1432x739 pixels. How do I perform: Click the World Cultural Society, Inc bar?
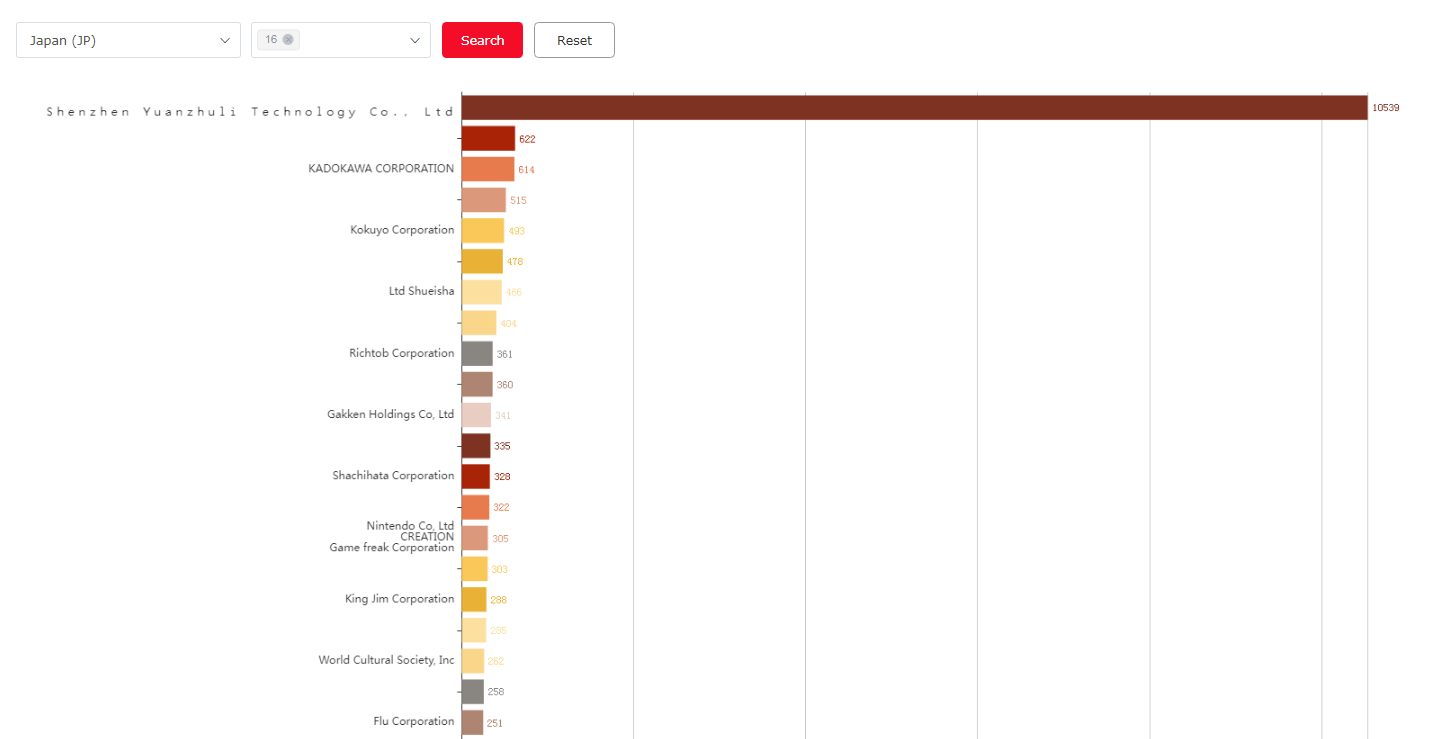(473, 661)
